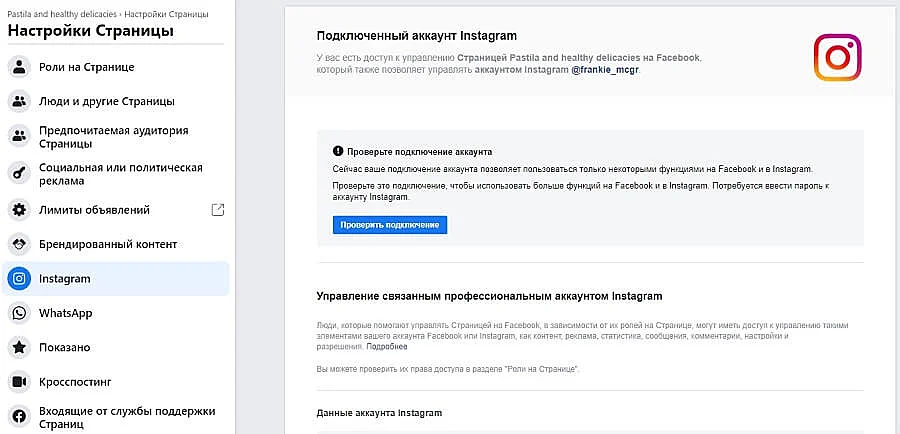Viewport: 900px width, 434px height.
Task: Click the Facebook support inbox icon
Action: click(19, 418)
